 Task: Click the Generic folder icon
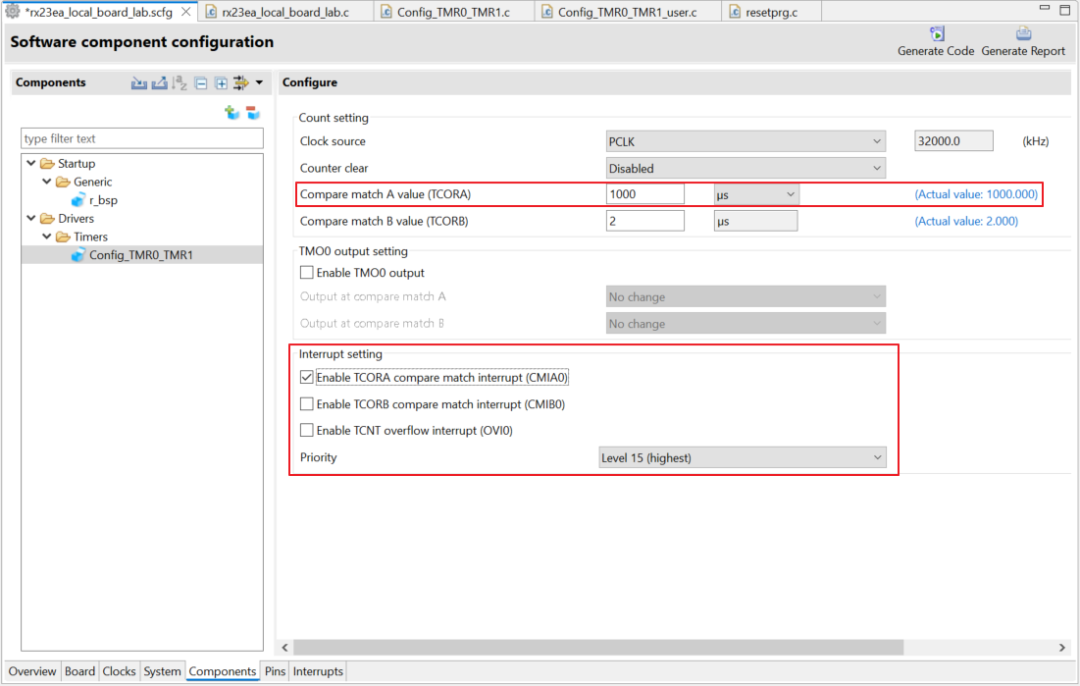(x=63, y=182)
